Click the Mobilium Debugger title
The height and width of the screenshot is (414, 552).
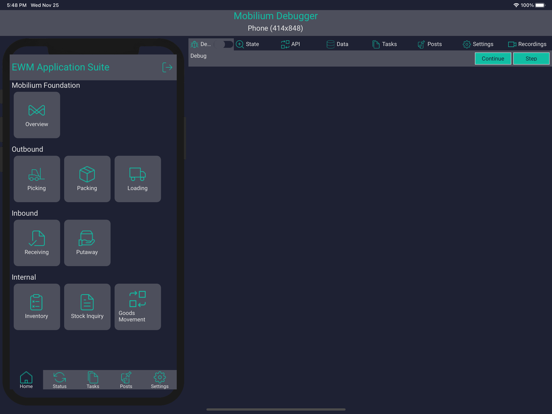(276, 16)
